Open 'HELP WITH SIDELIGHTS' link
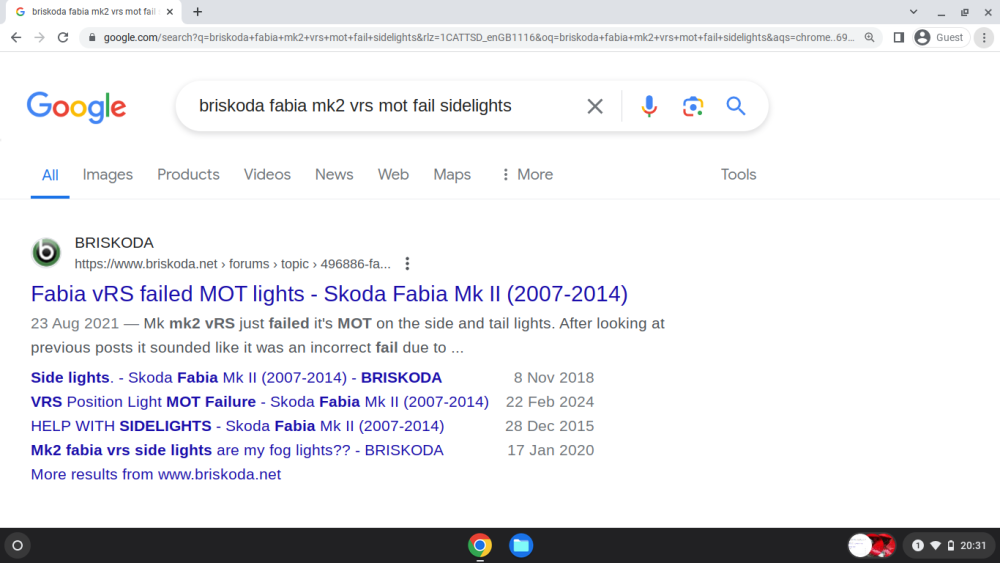Viewport: 1000px width, 563px height. coord(237,426)
